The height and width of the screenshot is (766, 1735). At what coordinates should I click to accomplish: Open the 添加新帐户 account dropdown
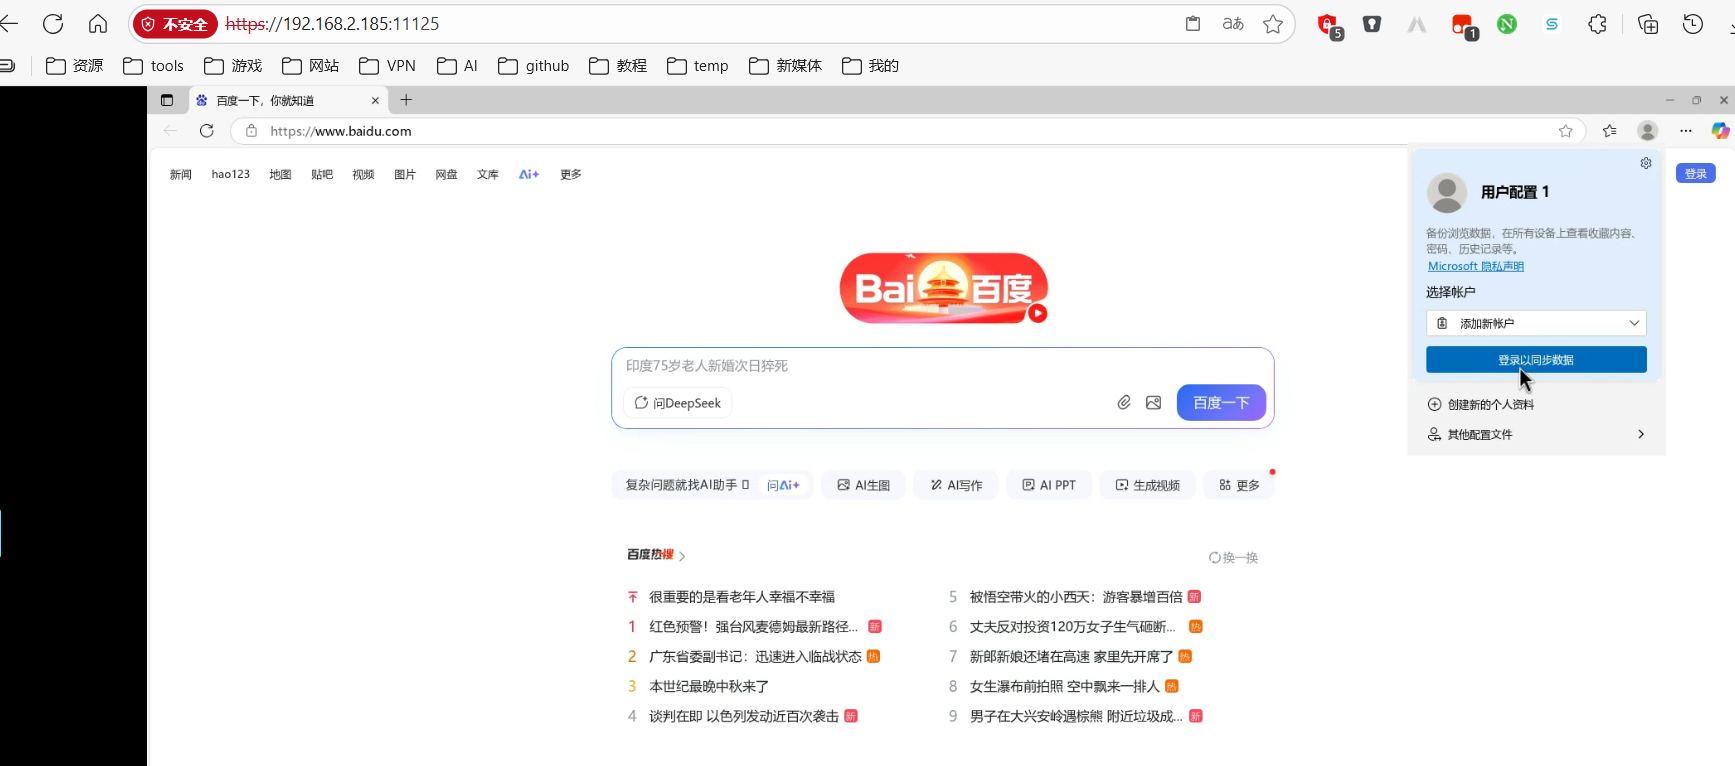pyautogui.click(x=1536, y=323)
